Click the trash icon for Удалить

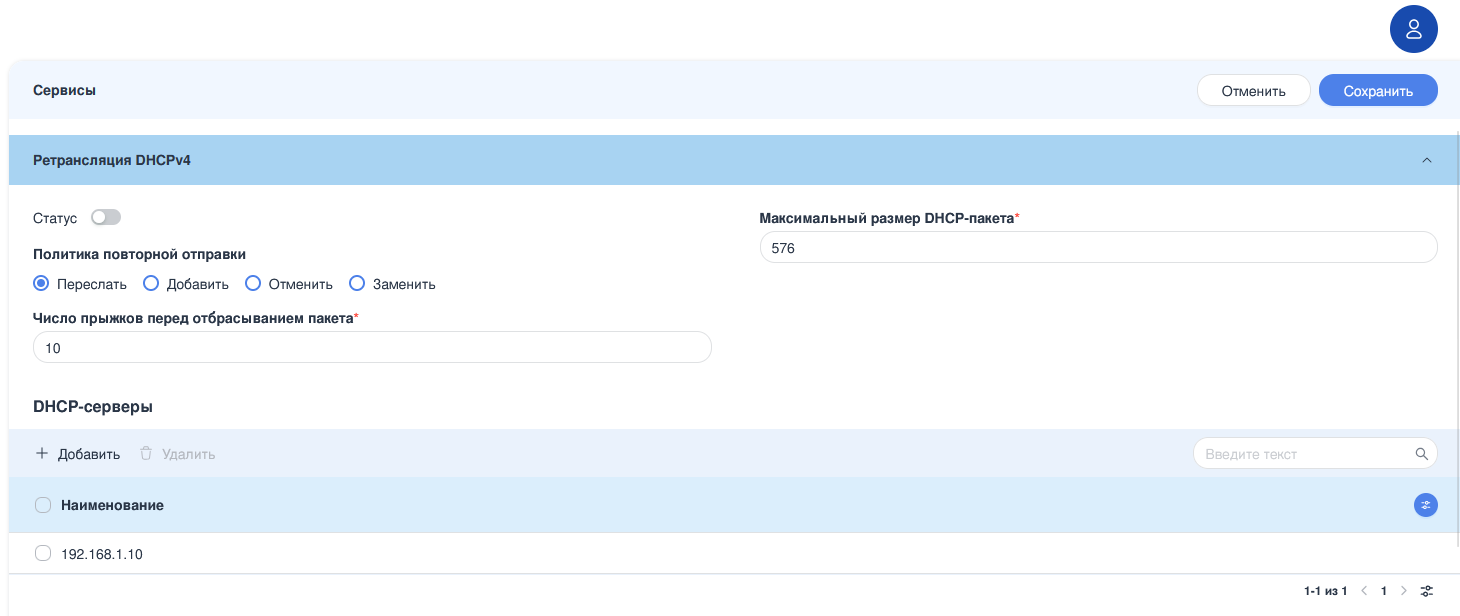point(146,454)
